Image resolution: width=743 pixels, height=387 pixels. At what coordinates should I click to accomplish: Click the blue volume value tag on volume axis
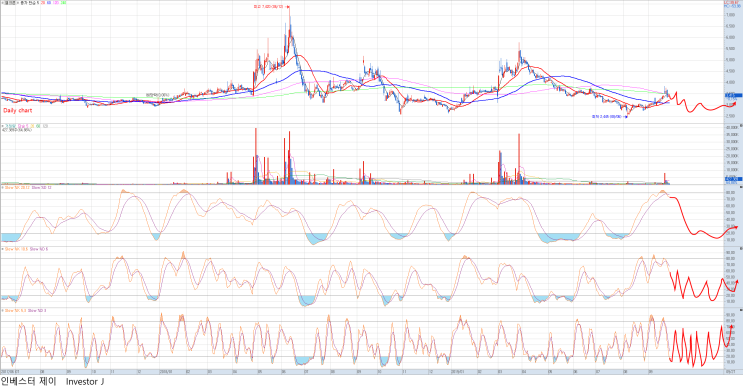[734, 179]
